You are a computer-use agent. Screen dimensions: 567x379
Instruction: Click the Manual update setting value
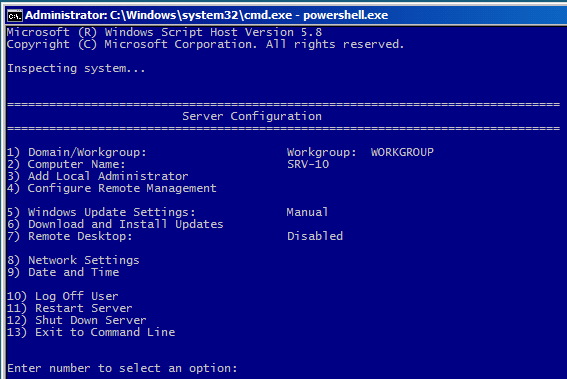pyautogui.click(x=307, y=212)
